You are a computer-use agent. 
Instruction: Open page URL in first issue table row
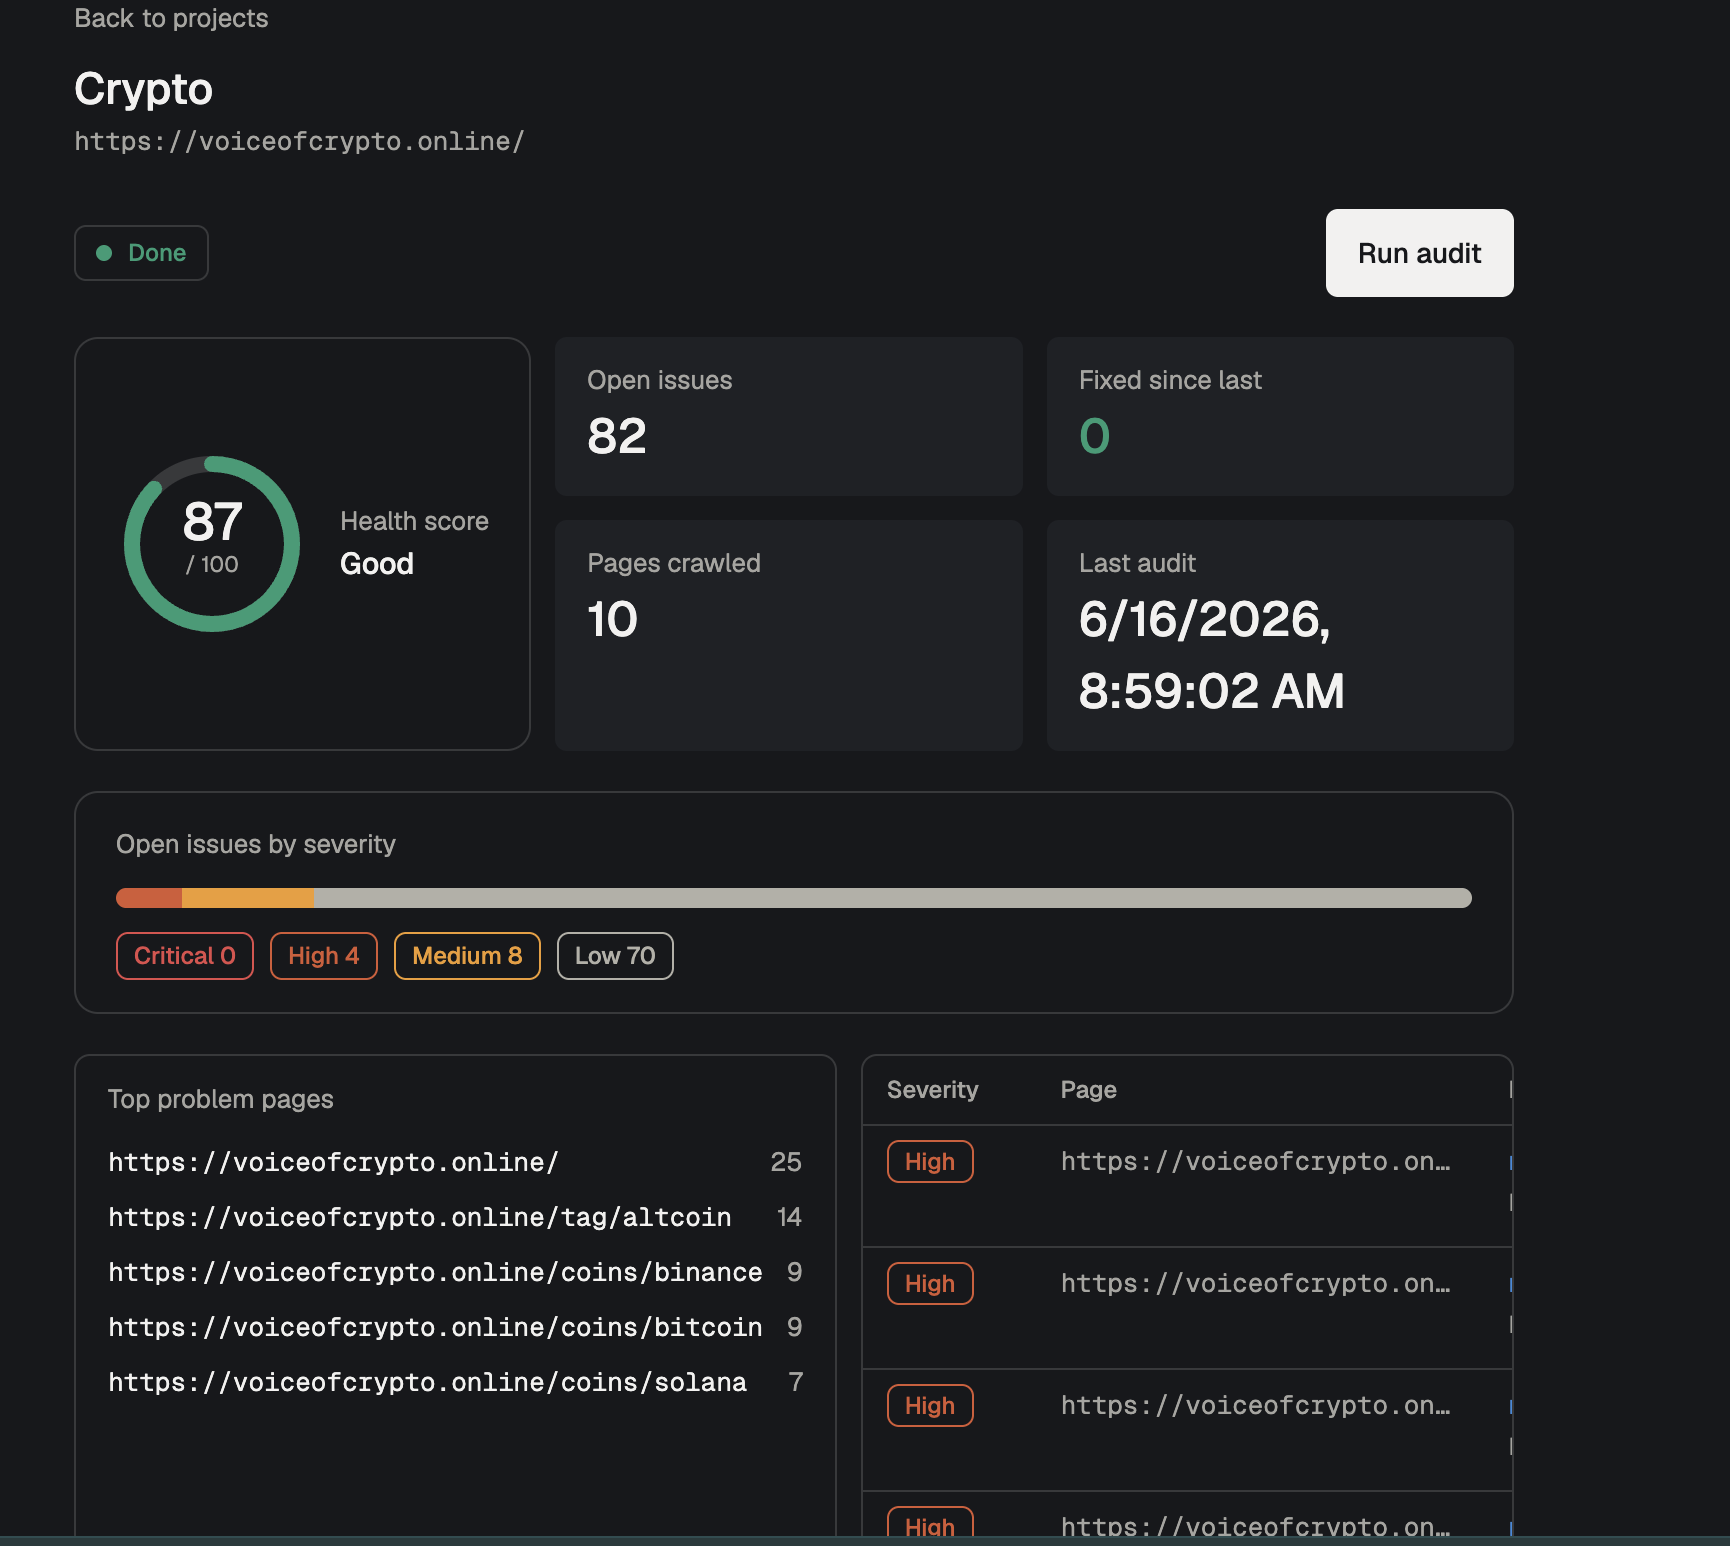[1255, 1162]
